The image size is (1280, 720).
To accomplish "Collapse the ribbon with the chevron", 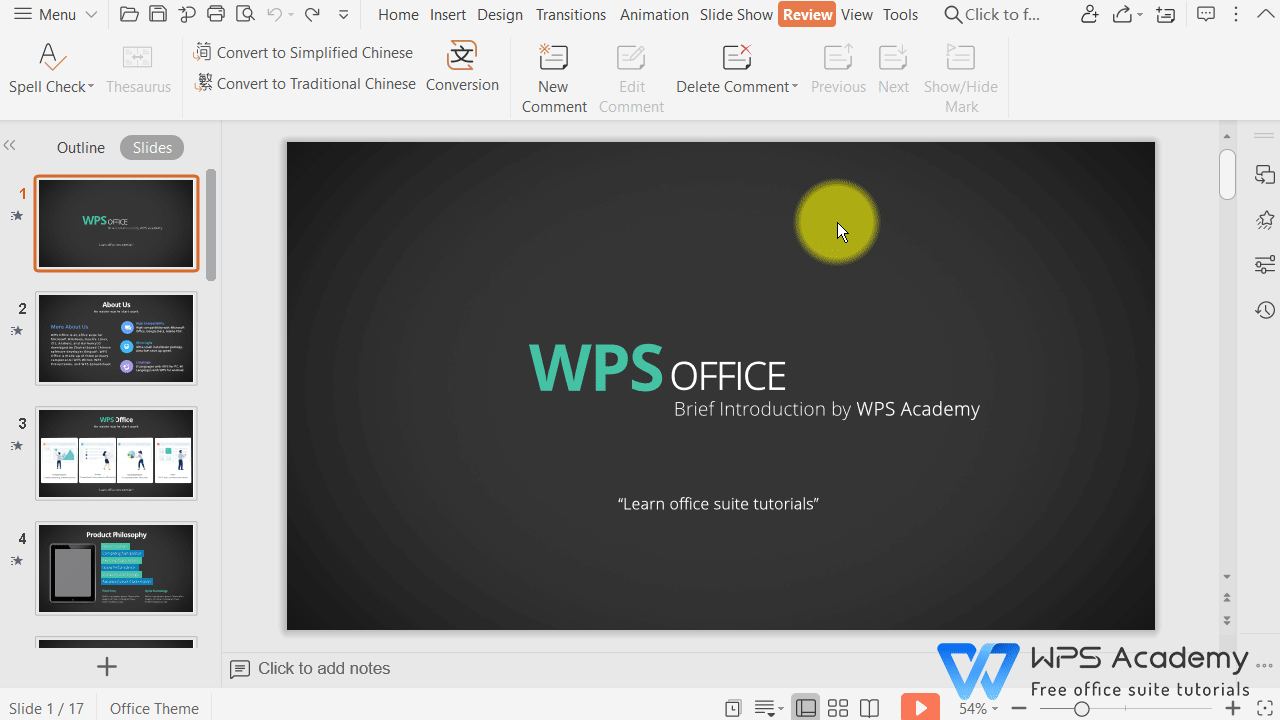I will click(1264, 14).
